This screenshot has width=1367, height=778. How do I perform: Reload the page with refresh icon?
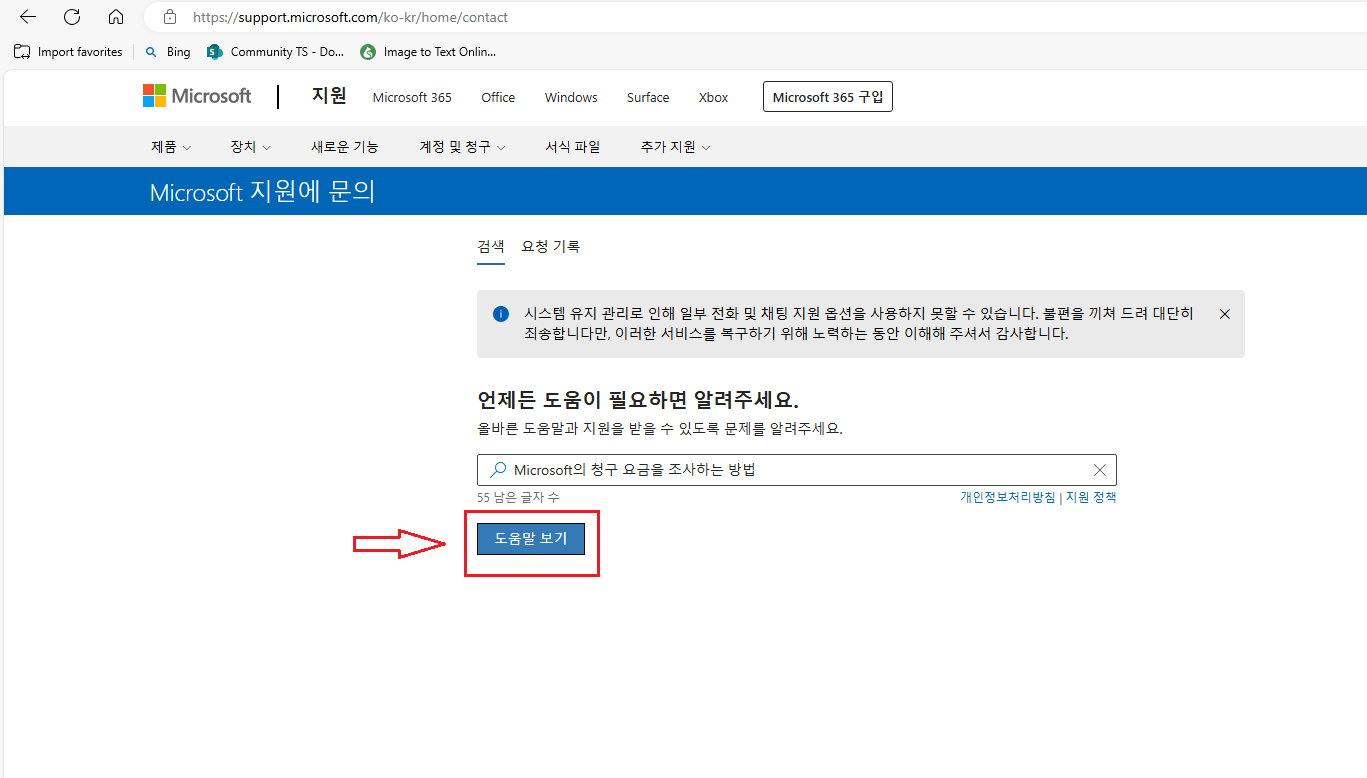(72, 17)
